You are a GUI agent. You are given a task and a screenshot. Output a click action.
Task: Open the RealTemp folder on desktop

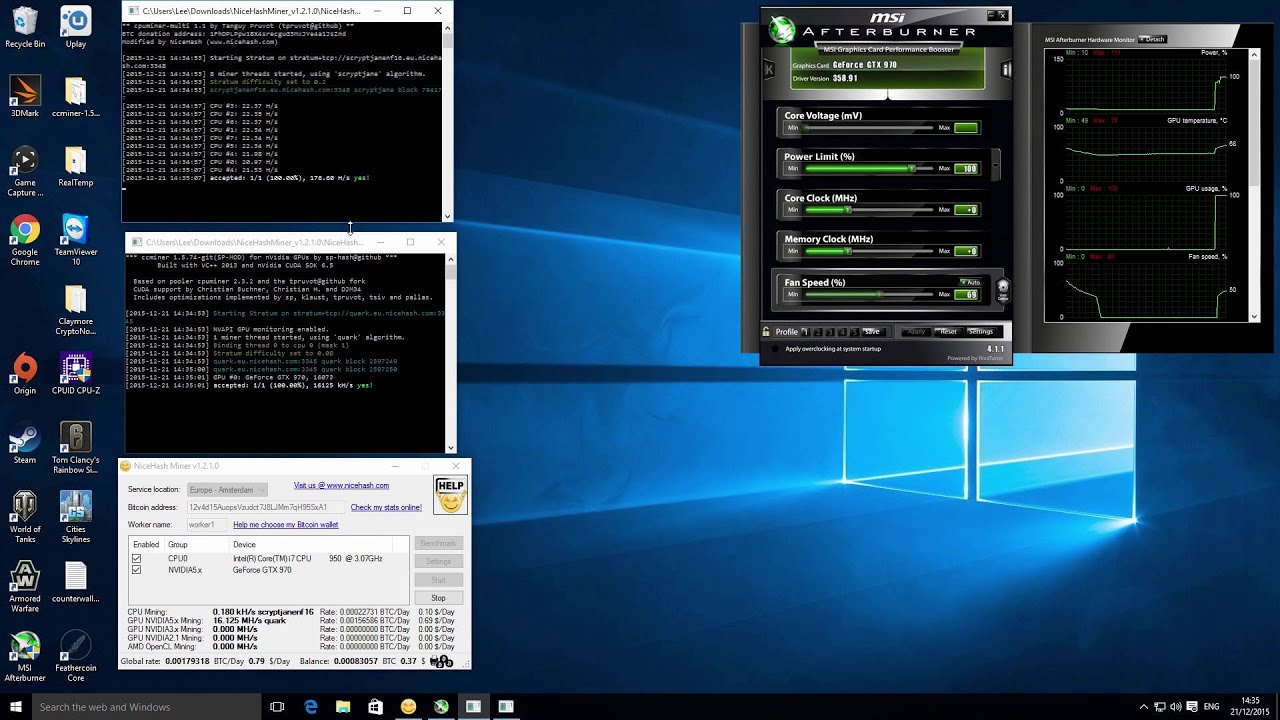75,167
